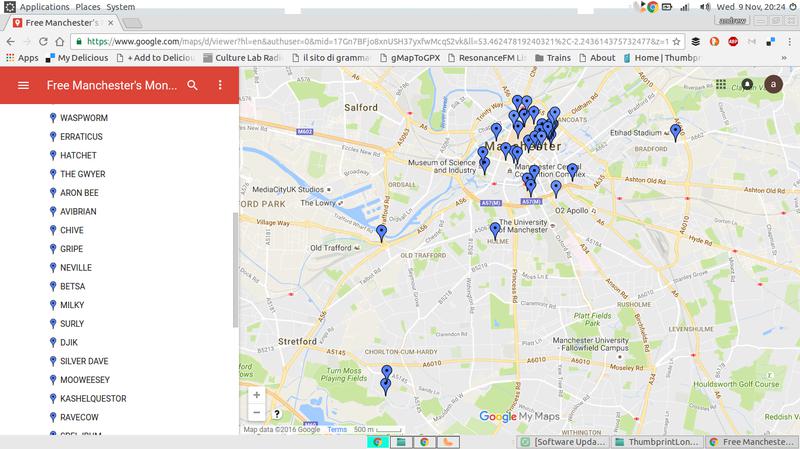Reload the page with the refresh icon
This screenshot has width=800, height=449.
click(43, 41)
